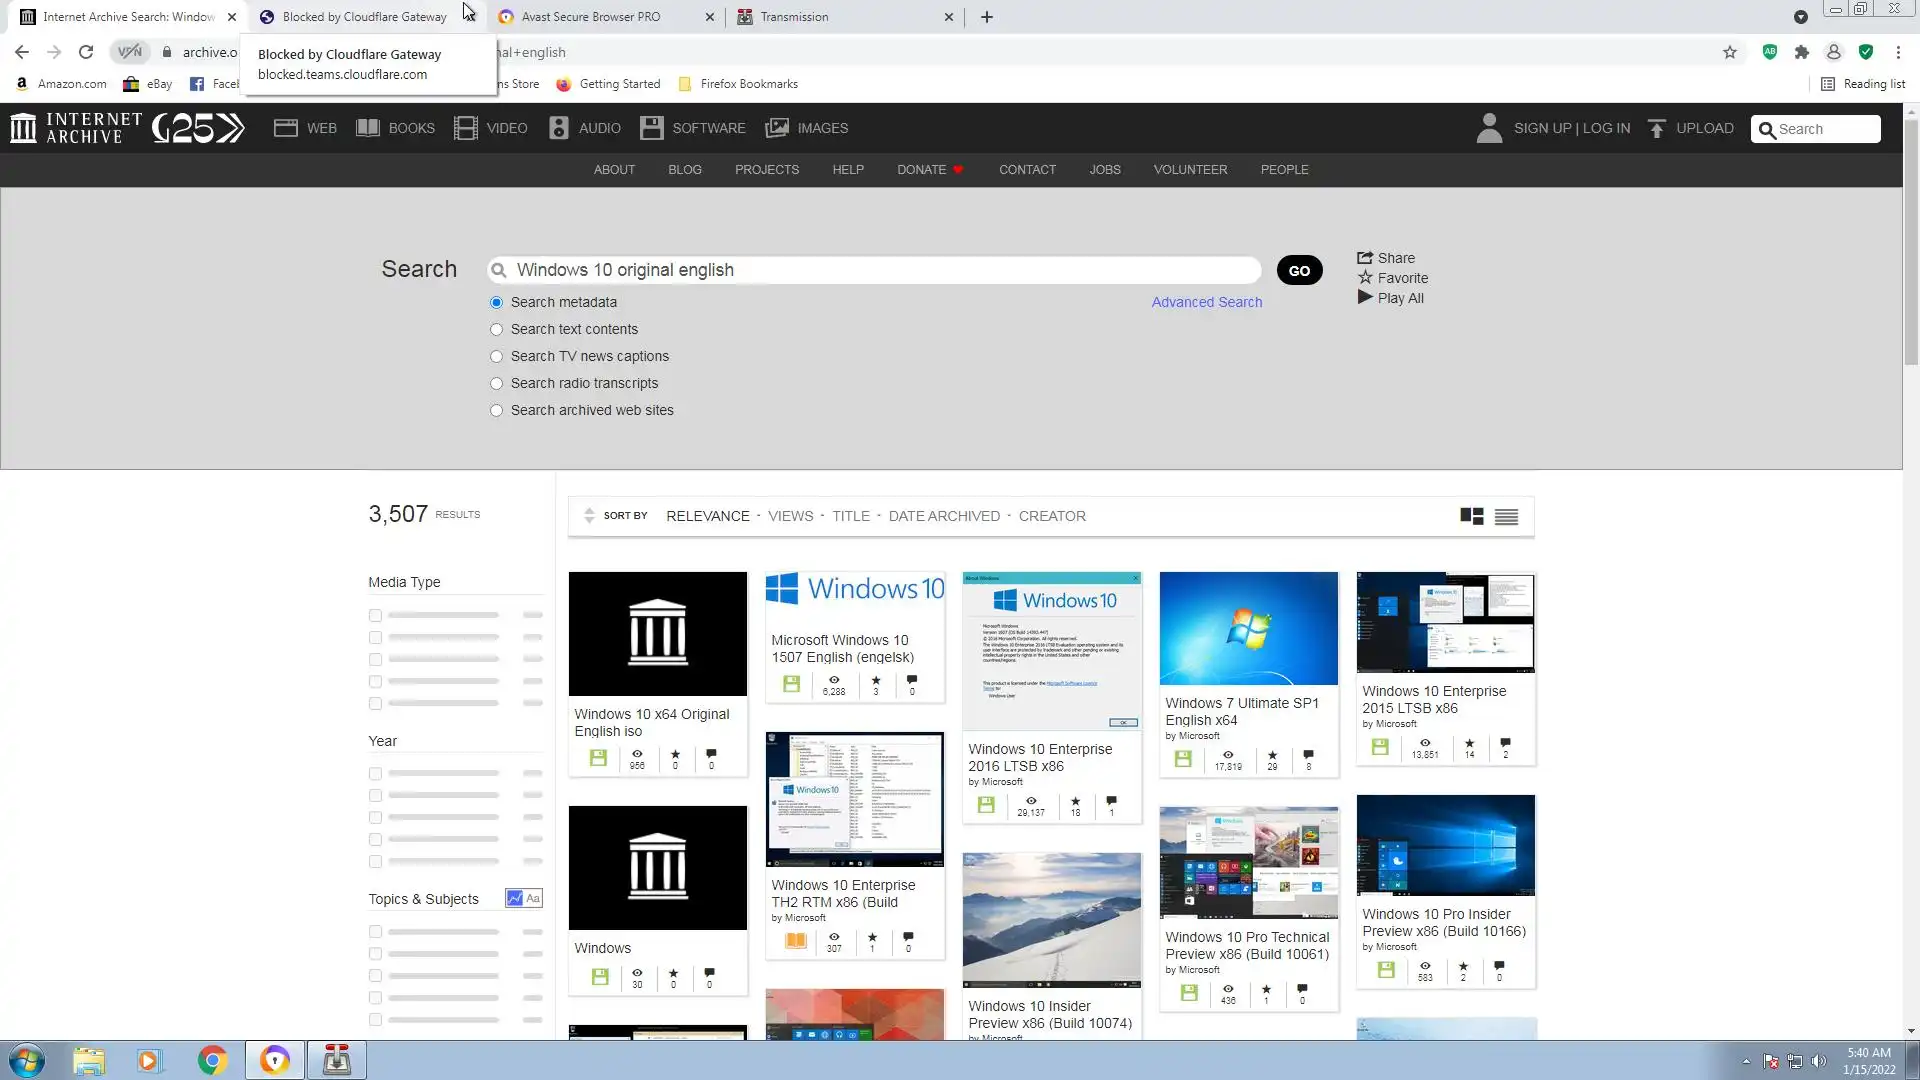The width and height of the screenshot is (1920, 1080).
Task: Open the Images section icon
Action: pyautogui.click(x=777, y=128)
